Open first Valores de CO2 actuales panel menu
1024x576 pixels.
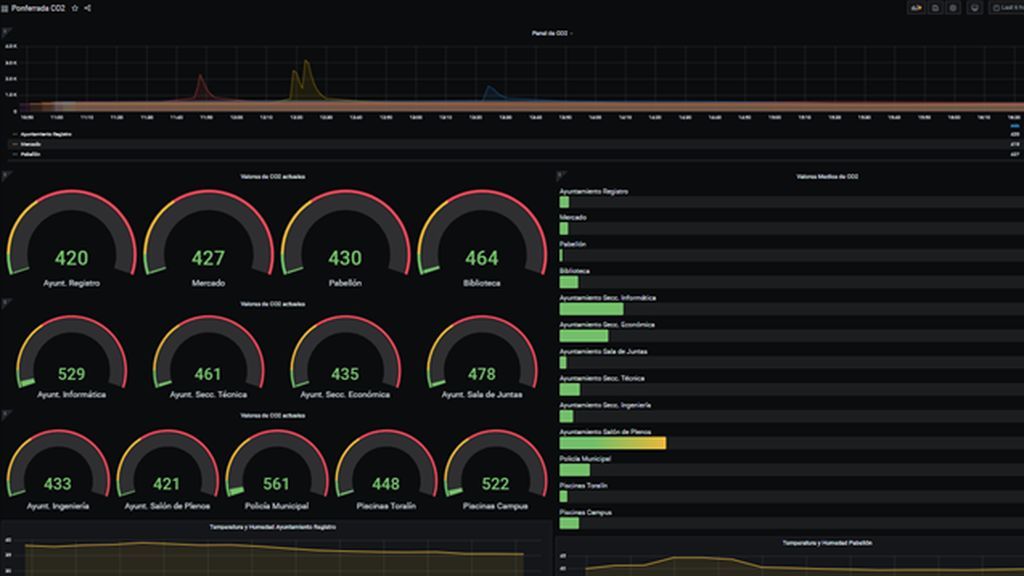coord(272,176)
